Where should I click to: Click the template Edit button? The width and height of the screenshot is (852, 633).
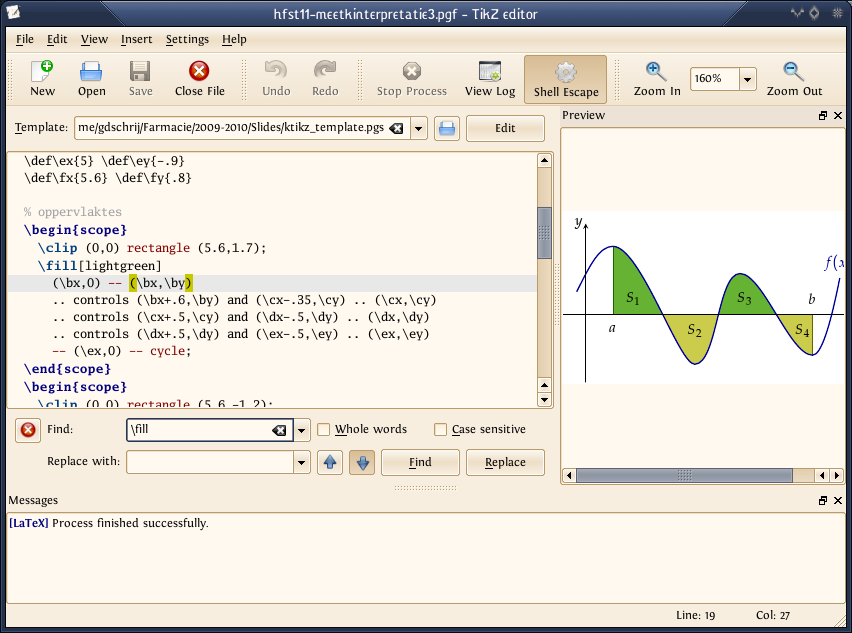(x=505, y=129)
